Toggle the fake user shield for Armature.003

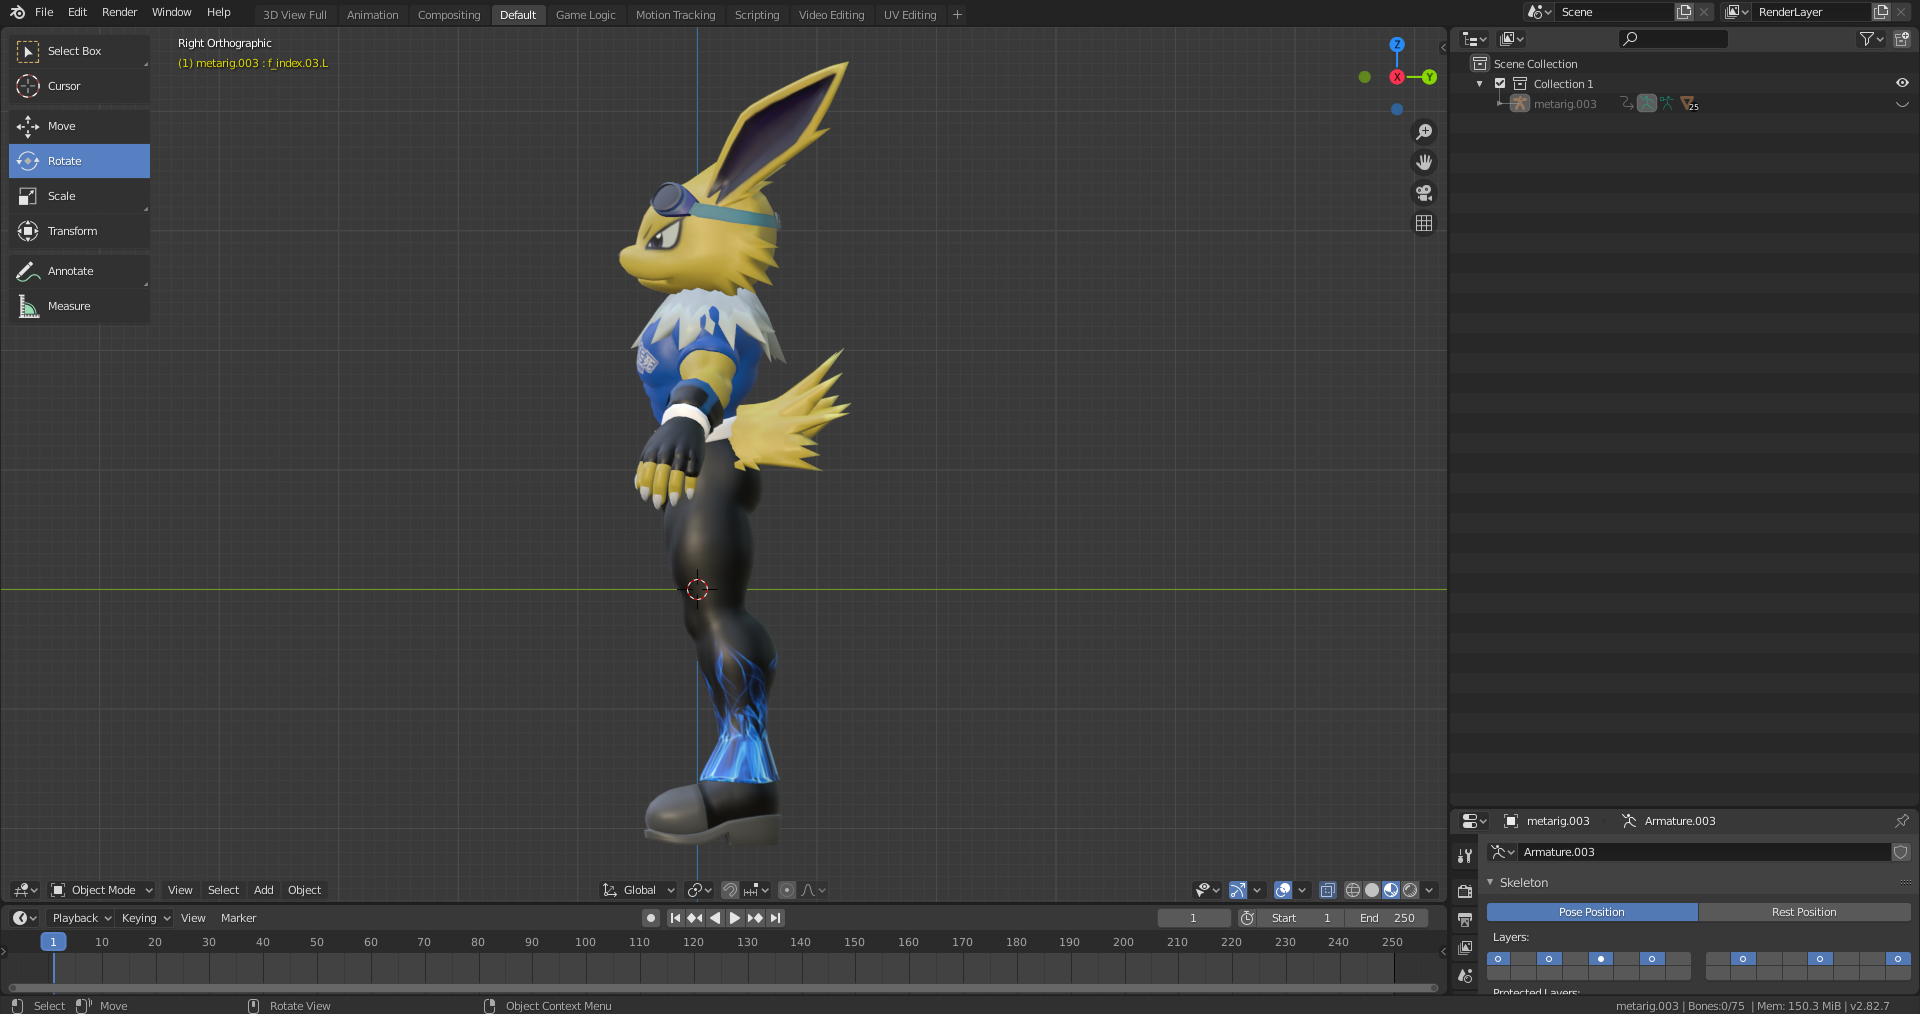click(x=1901, y=852)
